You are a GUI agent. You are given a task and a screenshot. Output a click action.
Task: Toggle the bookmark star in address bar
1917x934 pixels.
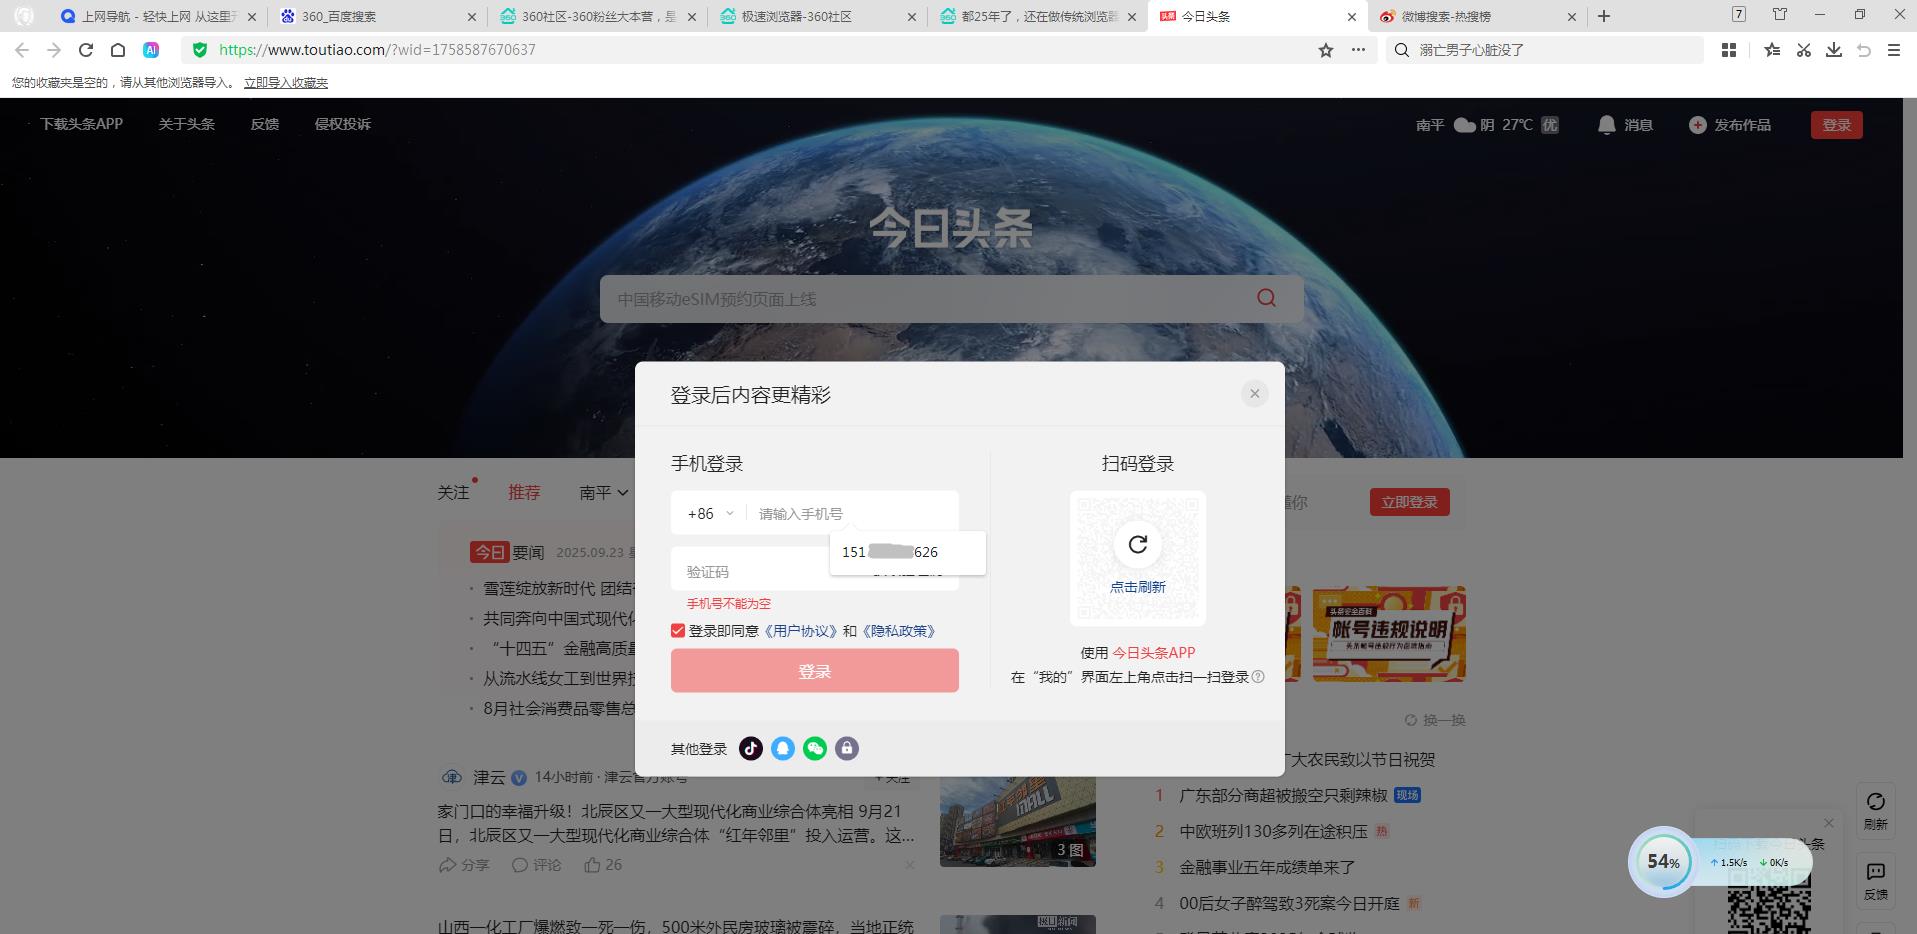click(1324, 50)
